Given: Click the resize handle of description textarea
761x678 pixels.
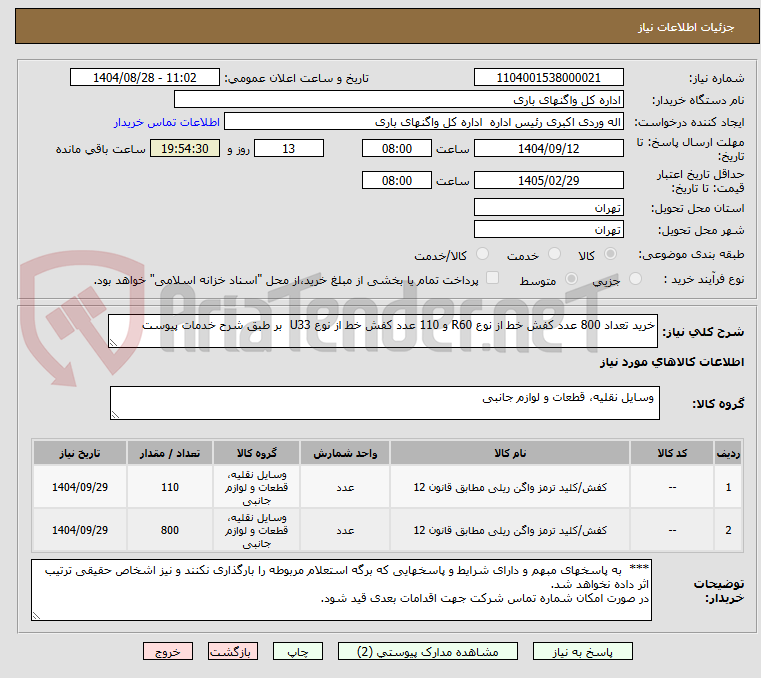Looking at the screenshot, I should coord(113,343).
